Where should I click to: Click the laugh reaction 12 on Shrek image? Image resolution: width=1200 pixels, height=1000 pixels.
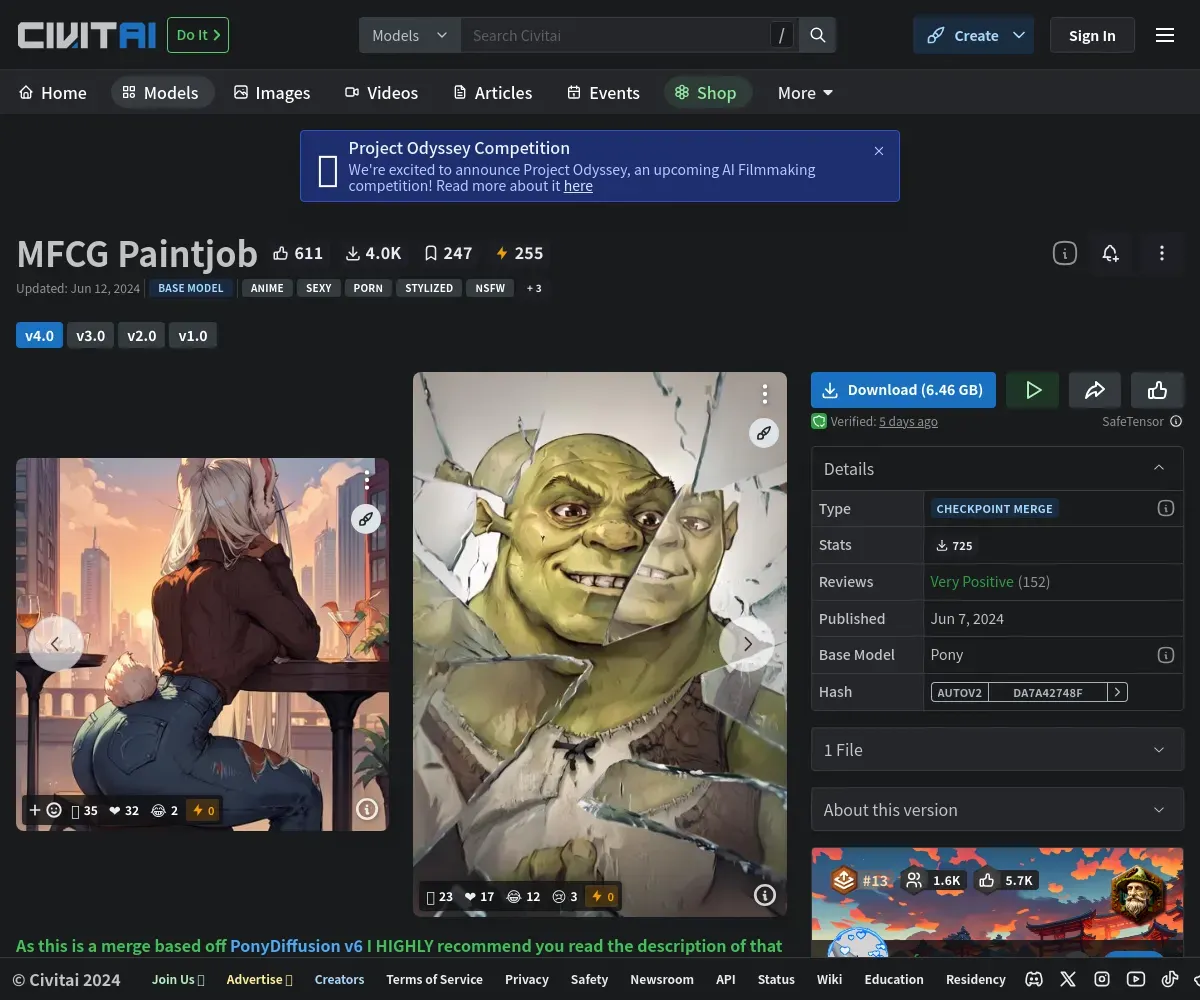click(x=523, y=896)
